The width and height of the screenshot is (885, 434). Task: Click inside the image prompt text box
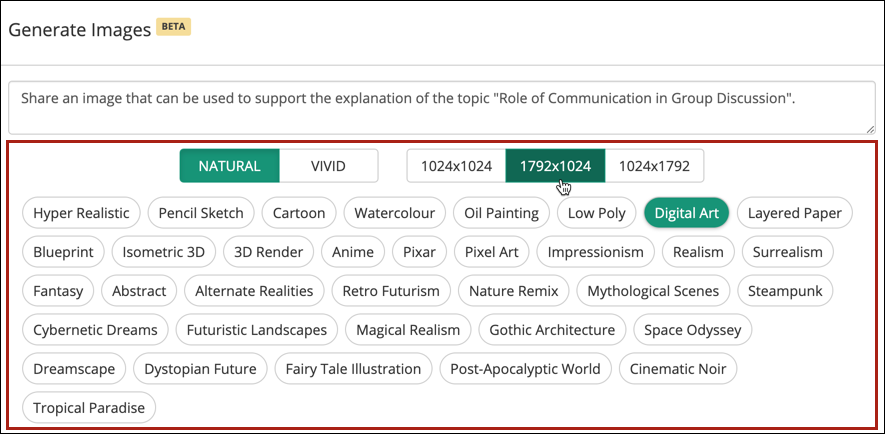(442, 108)
